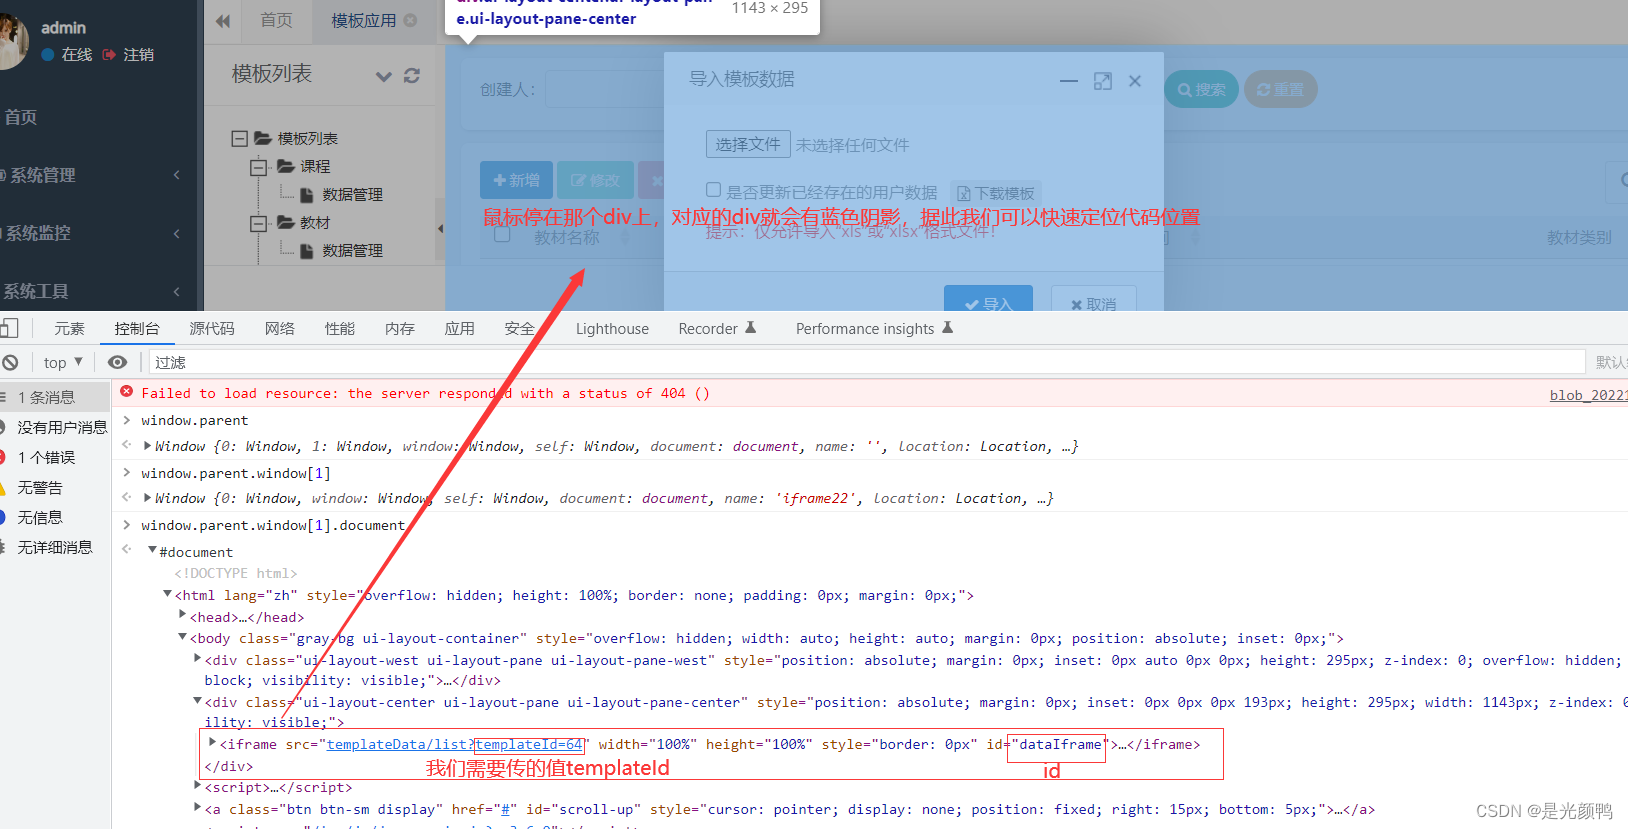The height and width of the screenshot is (829, 1628).
Task: Open the Lighthouse DevTools tab
Action: point(612,328)
